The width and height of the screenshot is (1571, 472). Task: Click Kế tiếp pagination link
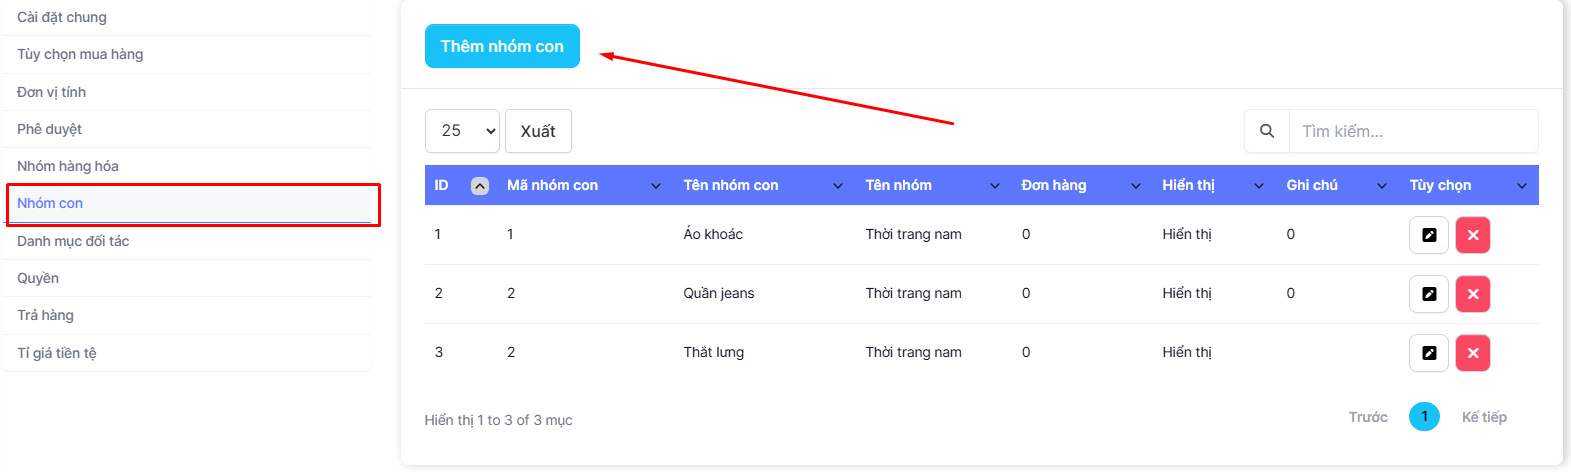click(1484, 417)
